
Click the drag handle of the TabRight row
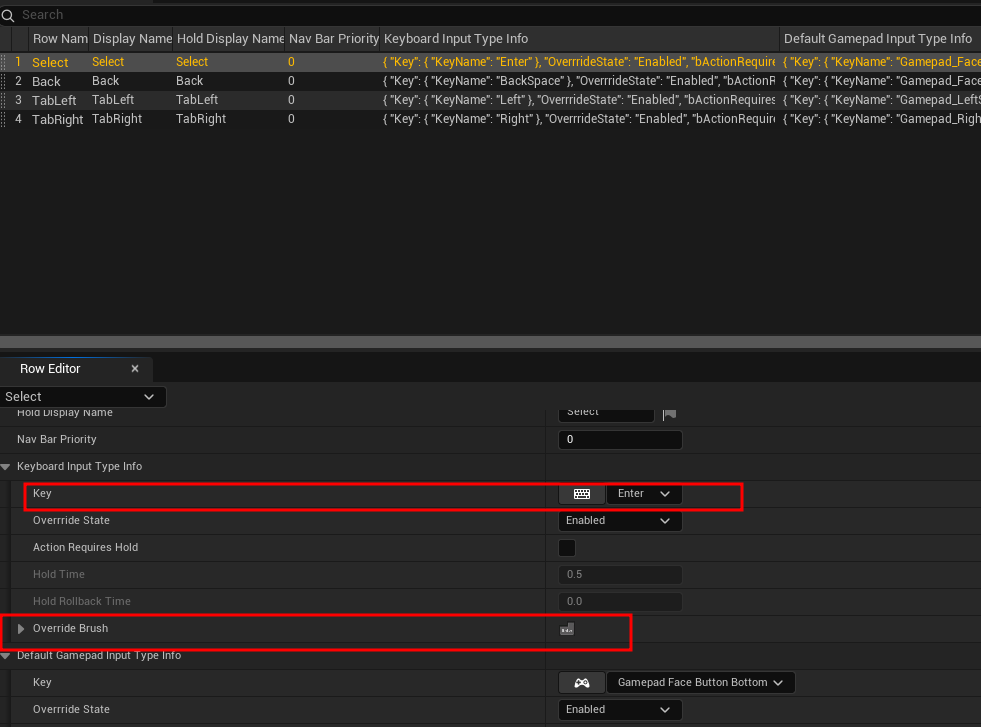tap(5, 119)
